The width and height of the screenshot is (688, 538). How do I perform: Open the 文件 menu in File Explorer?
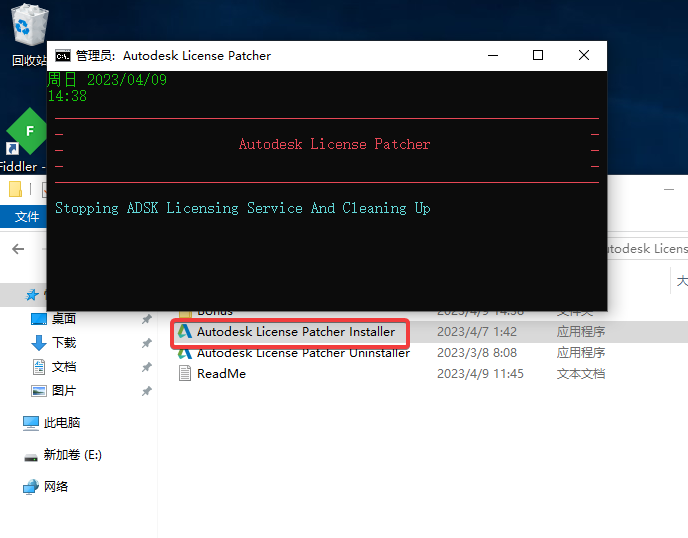point(26,216)
